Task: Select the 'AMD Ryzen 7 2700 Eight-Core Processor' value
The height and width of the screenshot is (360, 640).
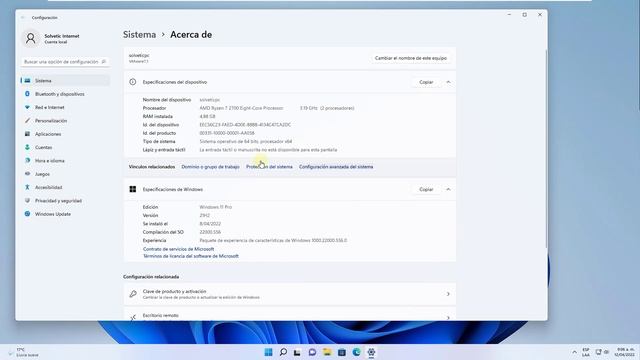Action: click(241, 108)
